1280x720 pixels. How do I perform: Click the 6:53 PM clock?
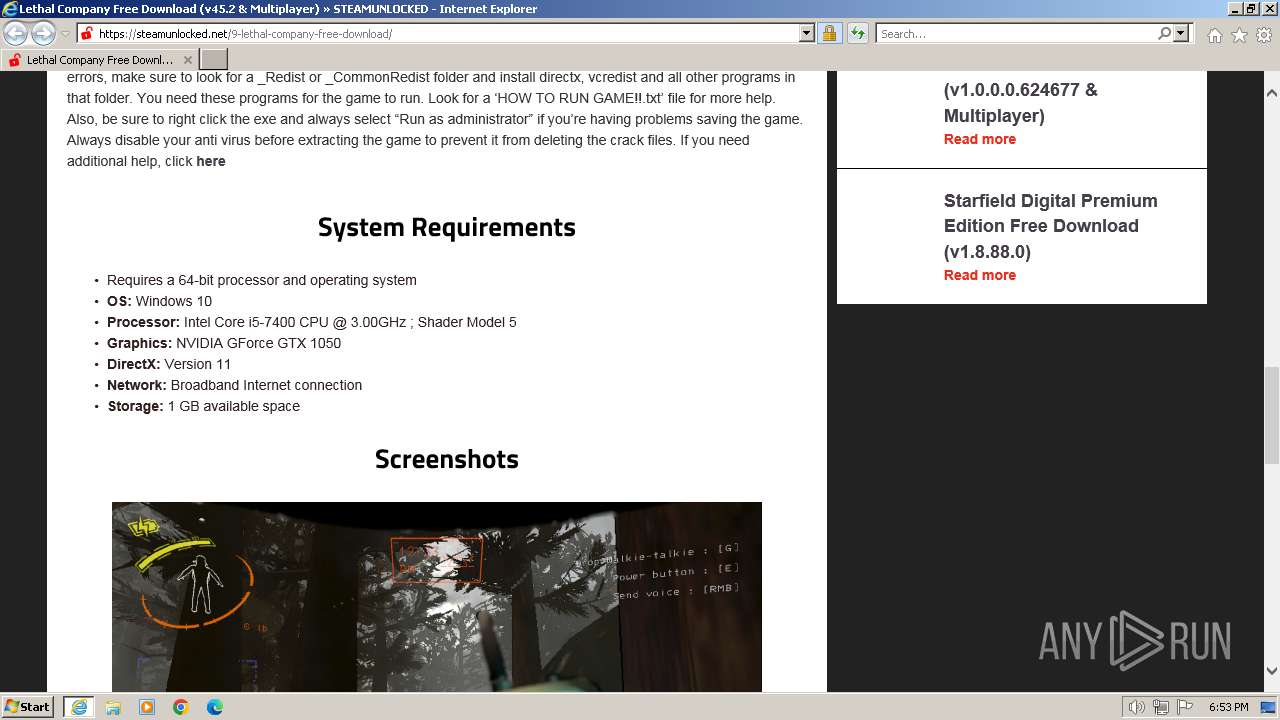pyautogui.click(x=1228, y=707)
